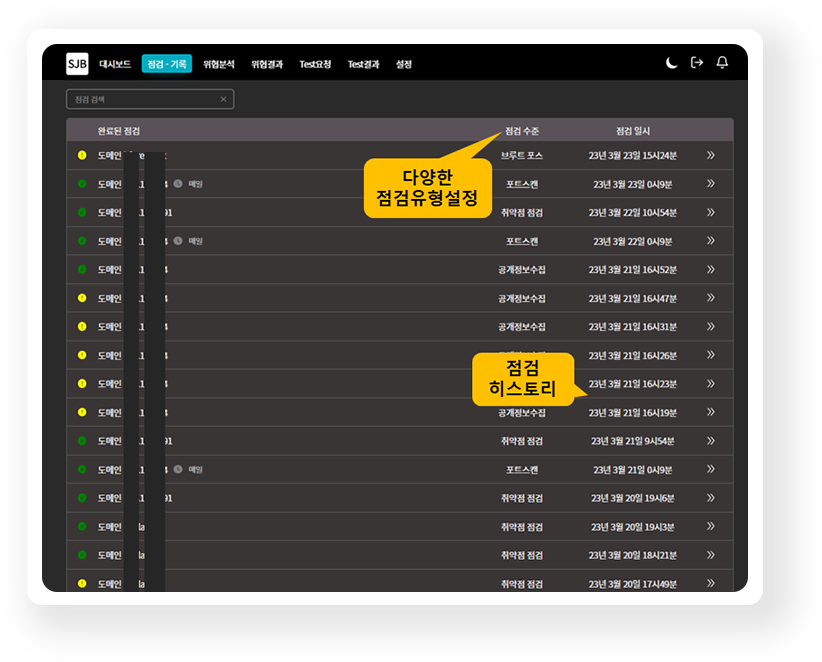Click the 매일 clock icon on the 3월 23일 0시9분 row
Image resolution: width=822 pixels, height=662 pixels.
pyautogui.click(x=177, y=184)
